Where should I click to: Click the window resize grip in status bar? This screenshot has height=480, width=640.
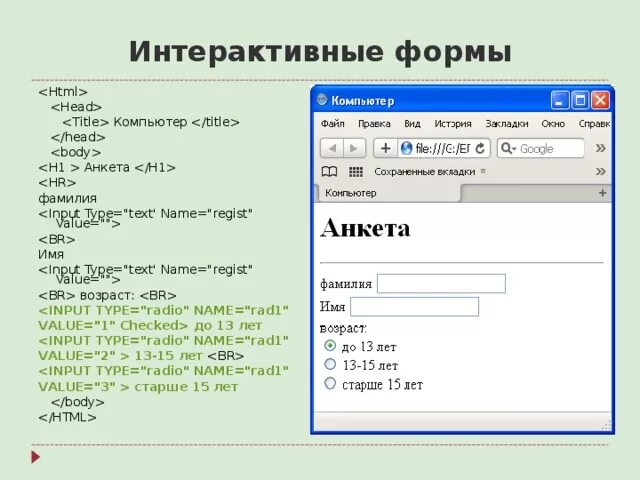click(607, 425)
